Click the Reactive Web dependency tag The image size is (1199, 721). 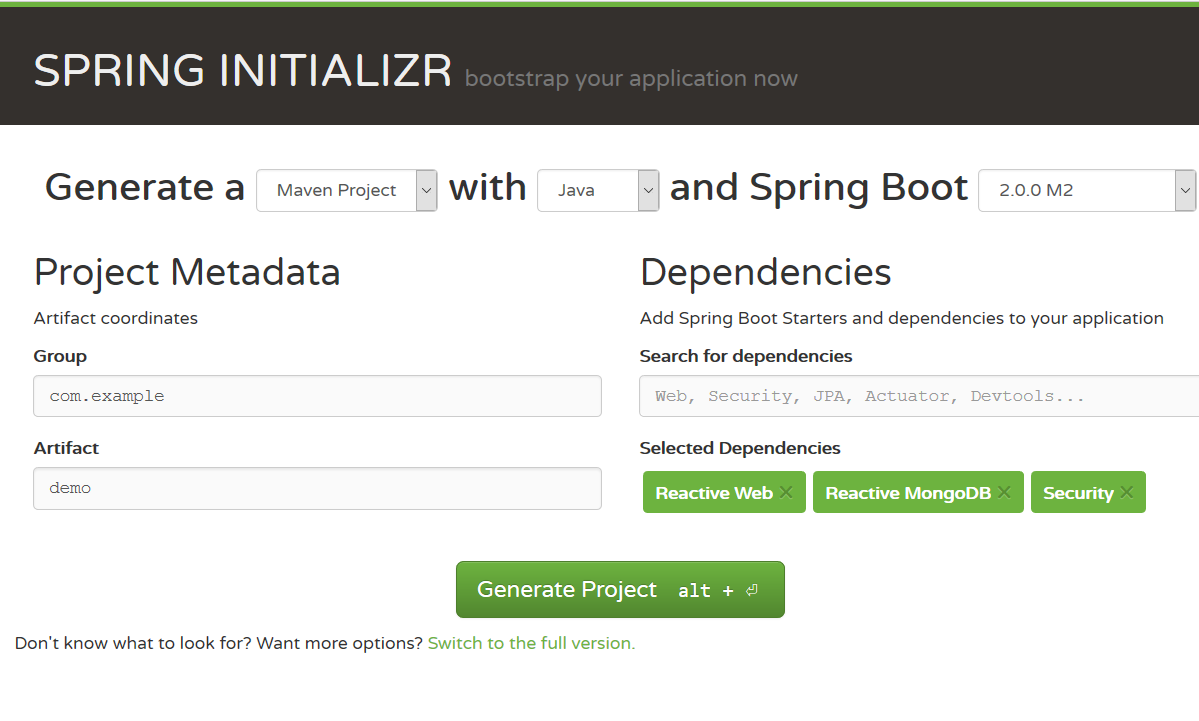pos(712,491)
